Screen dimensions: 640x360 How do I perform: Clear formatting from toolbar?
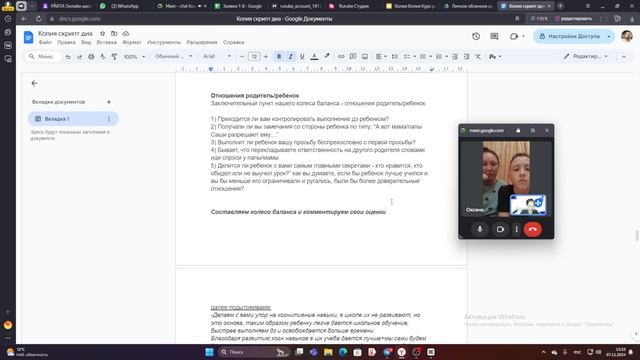pos(478,56)
